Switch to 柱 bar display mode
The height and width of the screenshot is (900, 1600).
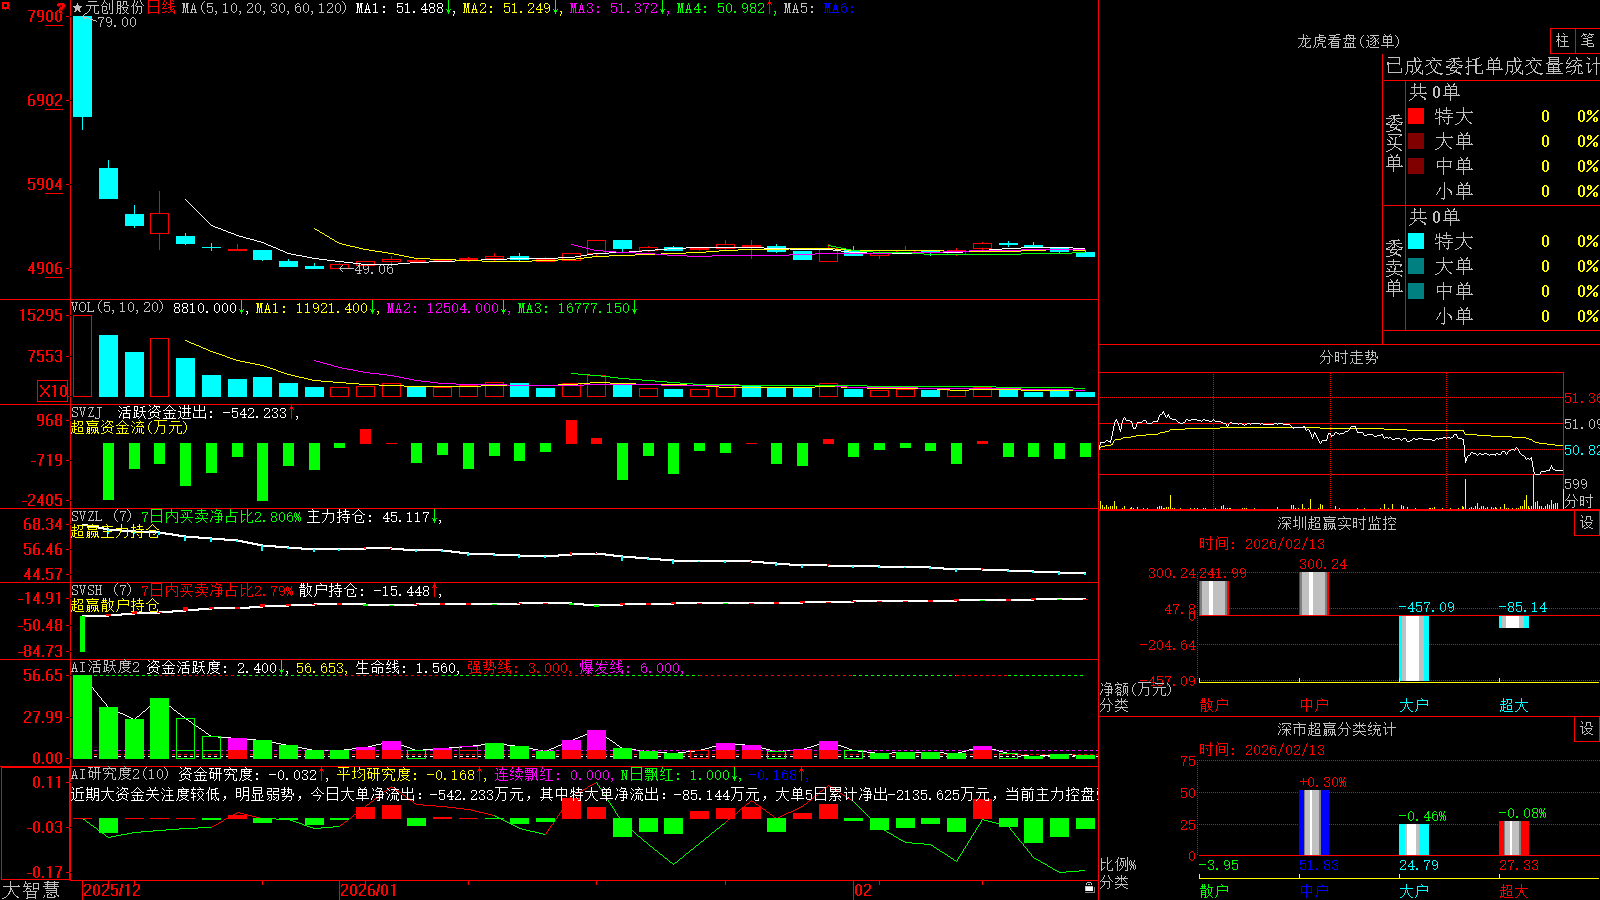tap(1562, 40)
